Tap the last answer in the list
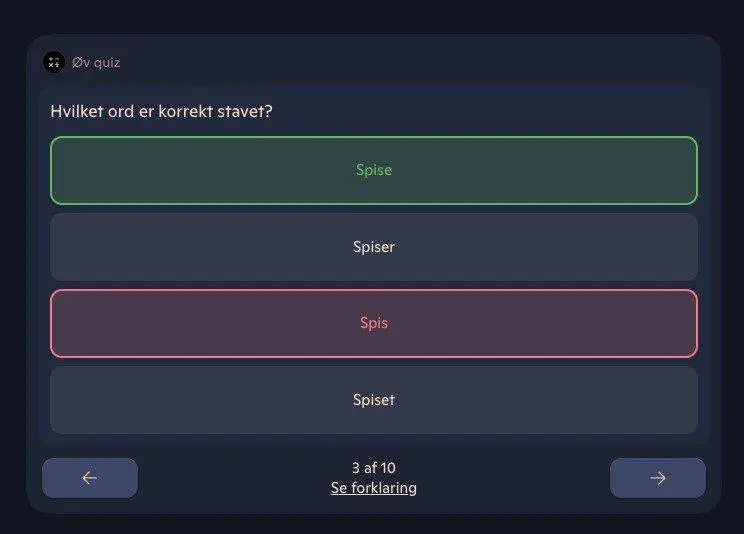Screen dimensions: 744x534 pos(373,400)
